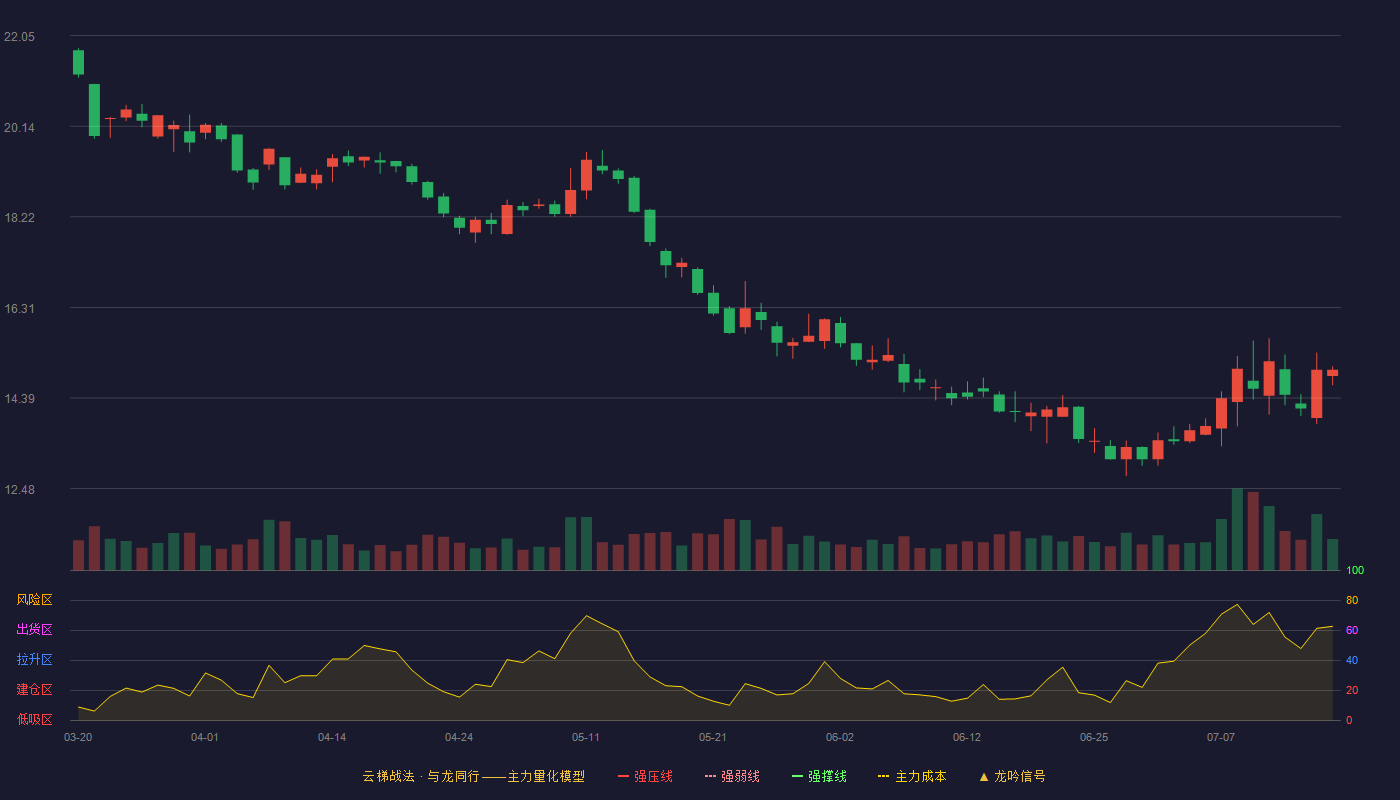Click the 低吸区 zone label
The width and height of the screenshot is (1400, 800).
point(34,719)
